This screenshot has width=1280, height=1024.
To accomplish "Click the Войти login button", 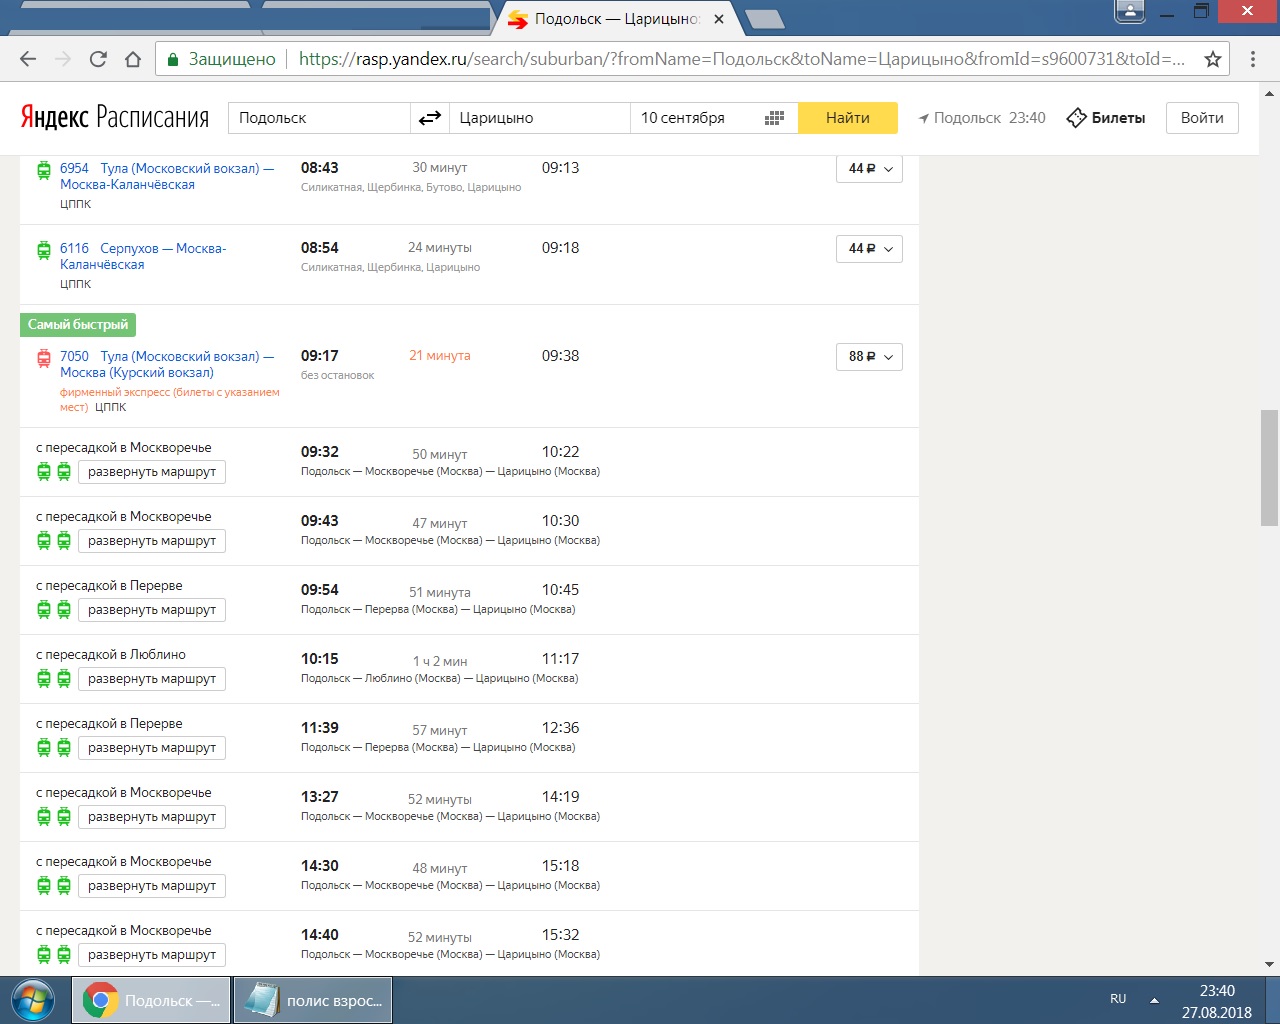I will point(1202,118).
